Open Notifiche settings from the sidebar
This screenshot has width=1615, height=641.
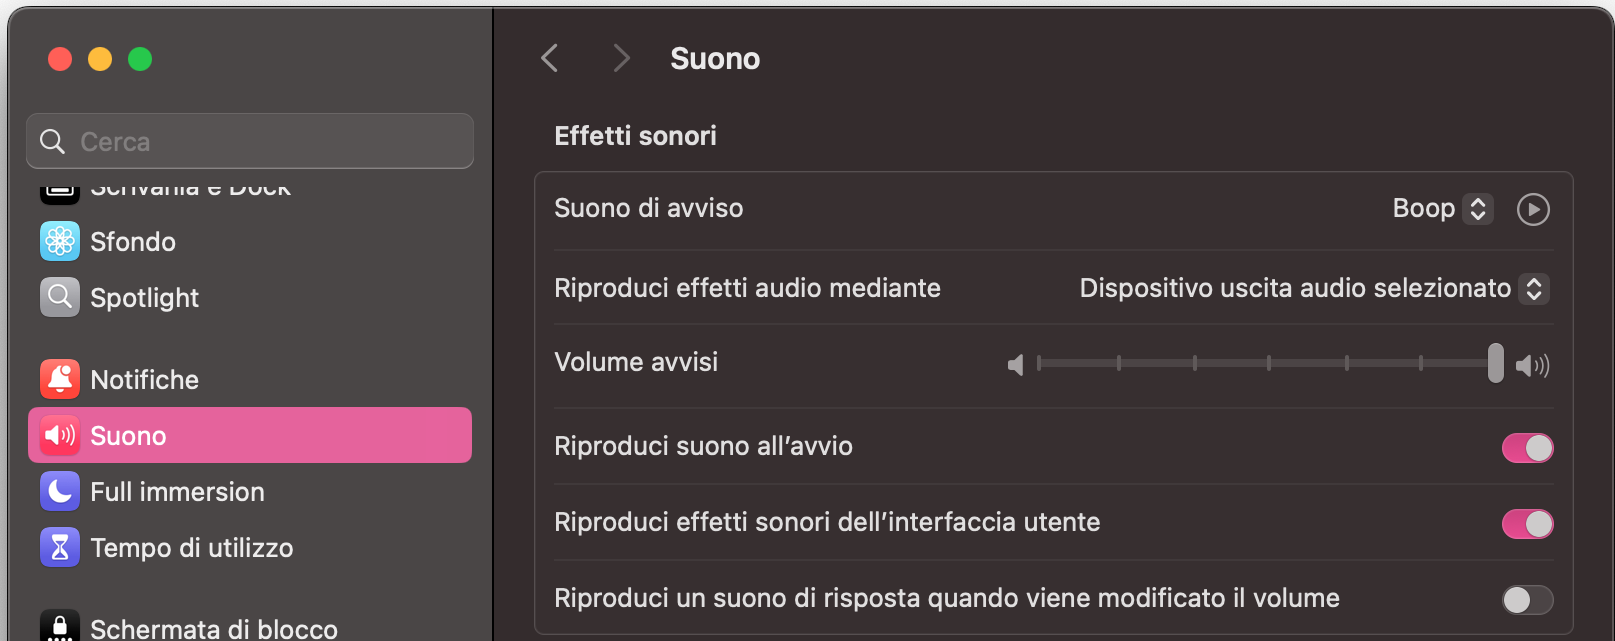click(x=60, y=379)
